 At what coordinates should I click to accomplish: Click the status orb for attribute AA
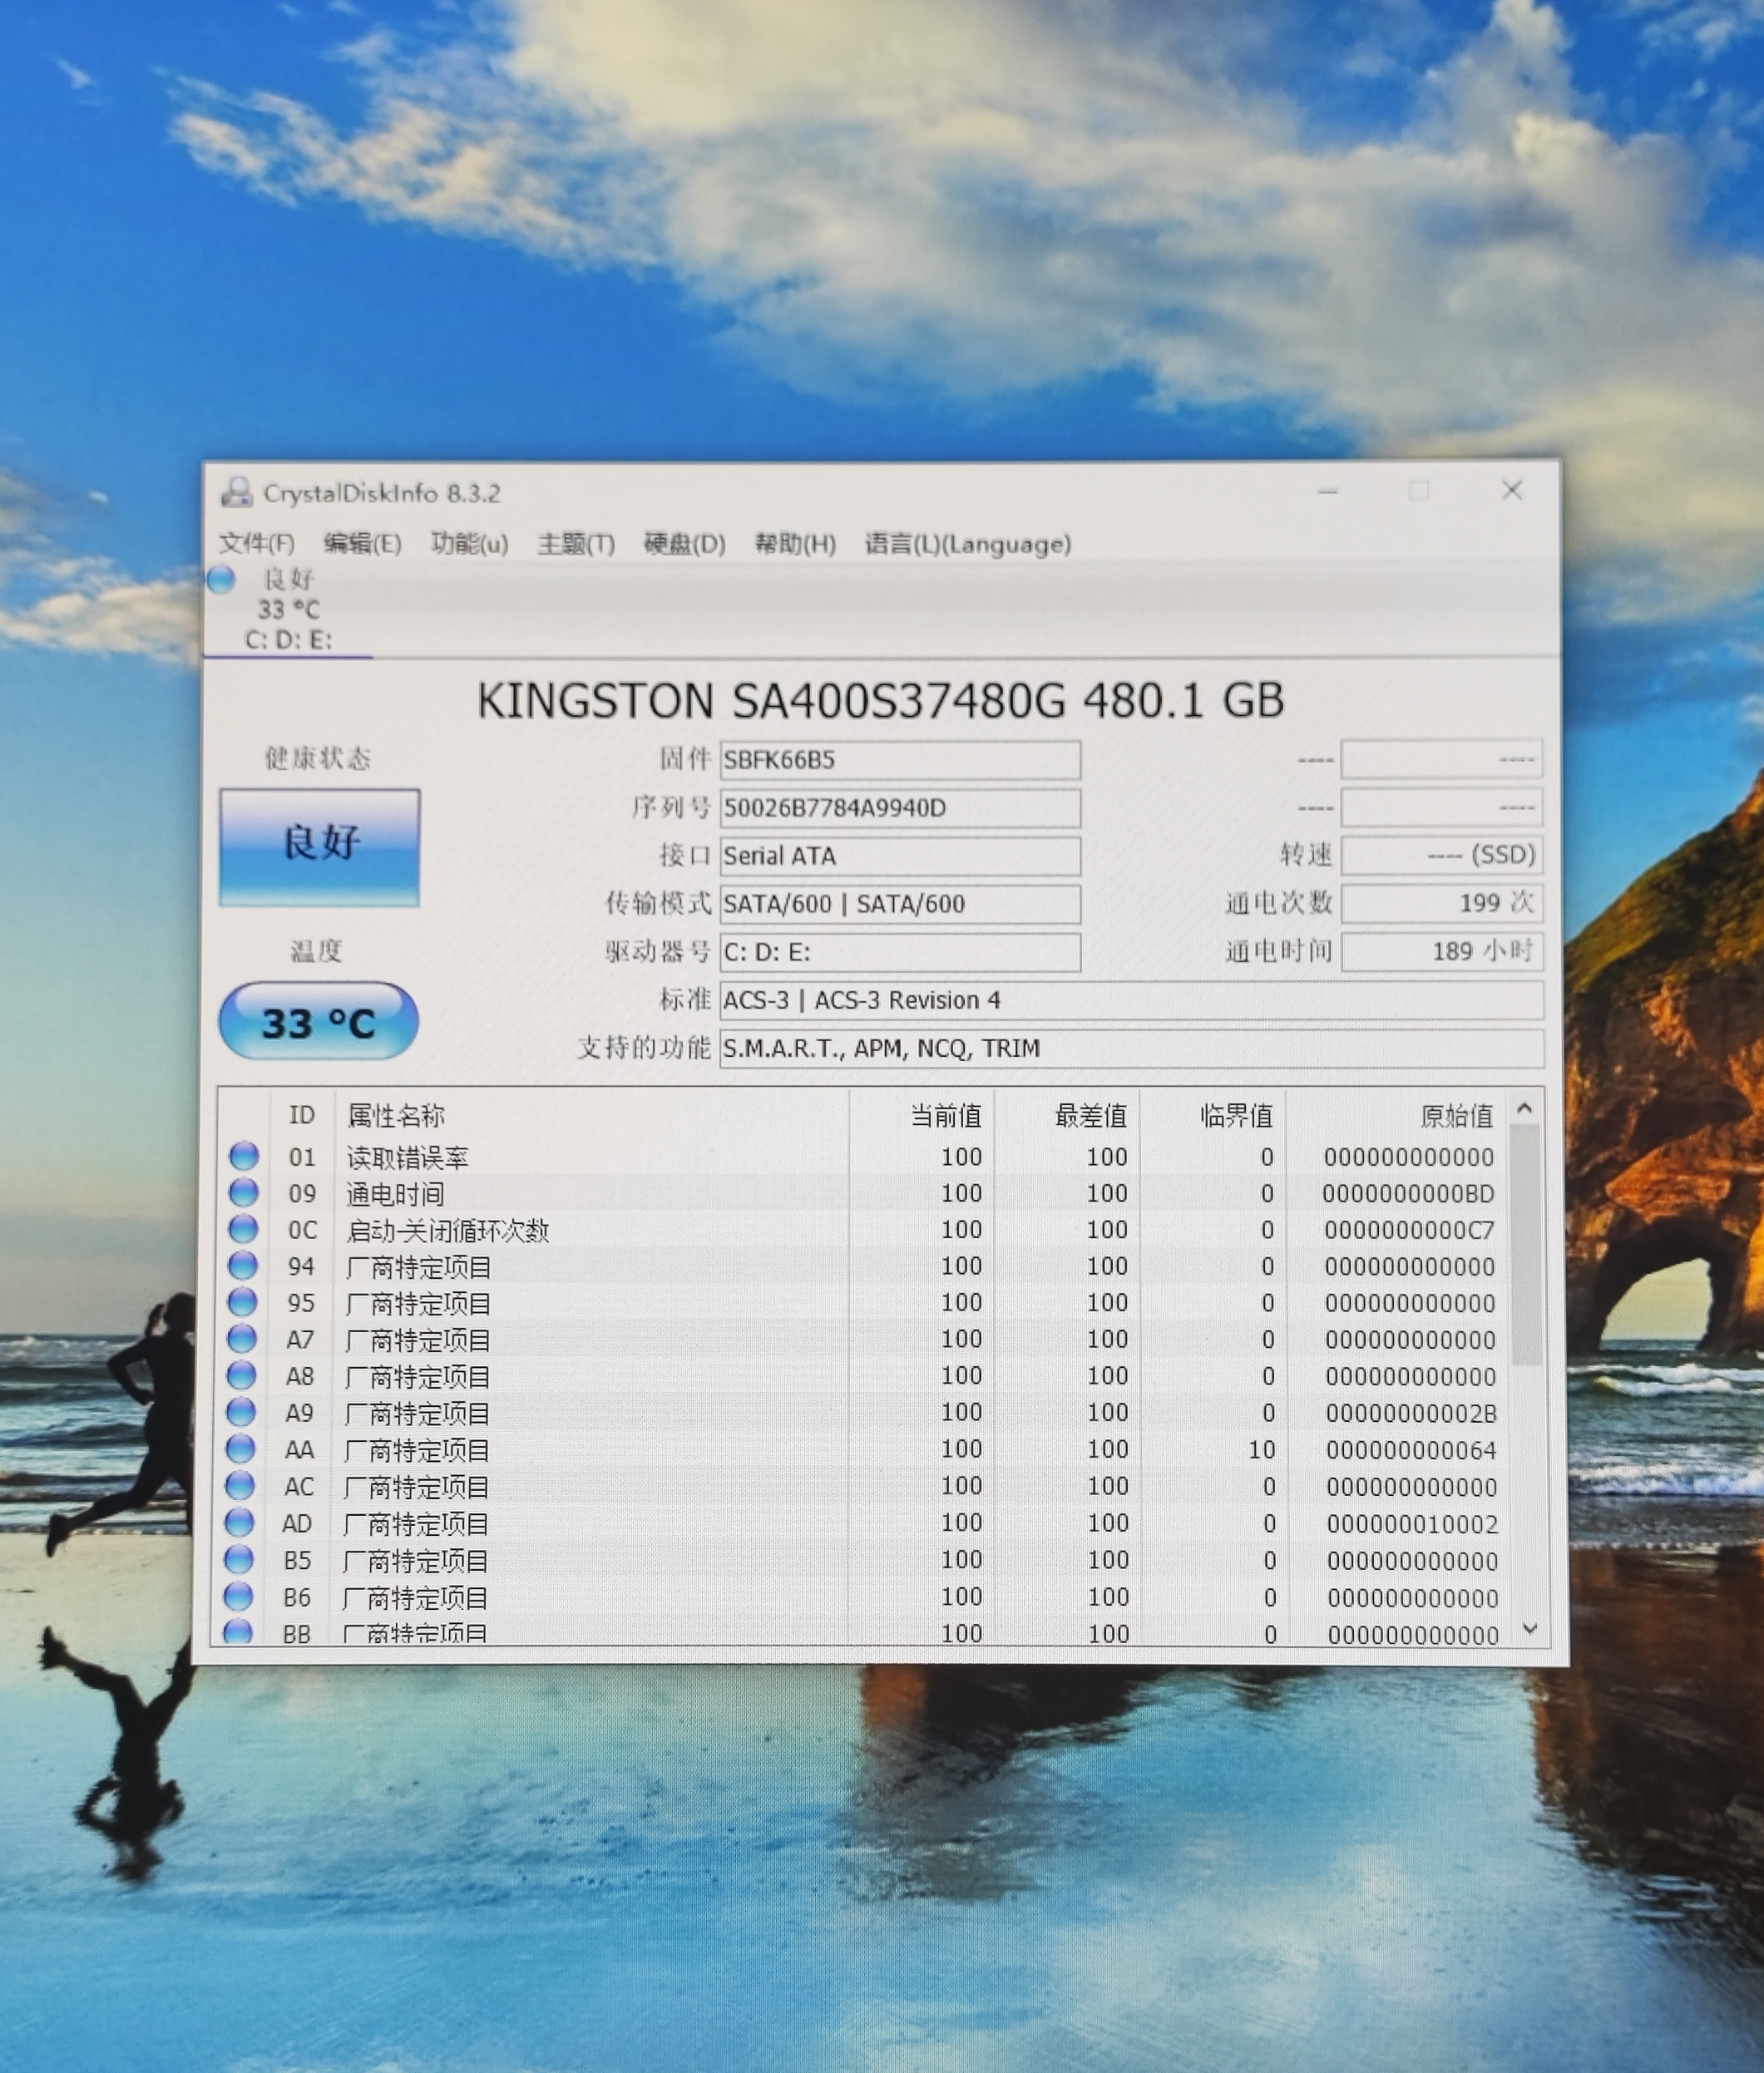tap(241, 1448)
